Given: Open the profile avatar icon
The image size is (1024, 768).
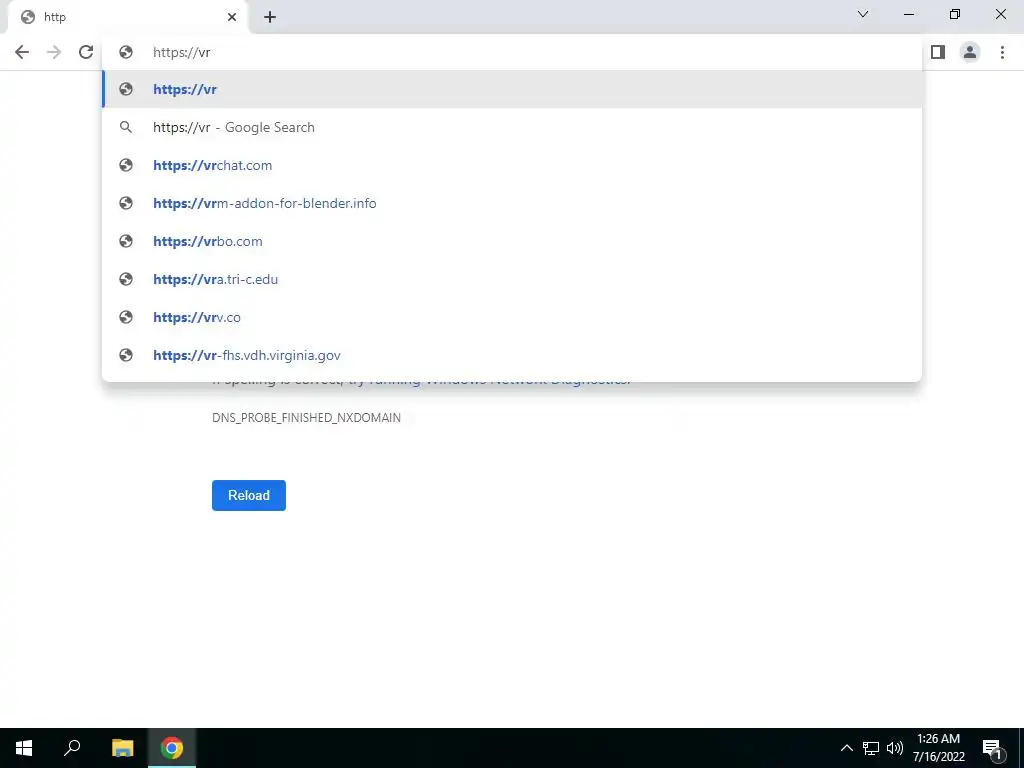Looking at the screenshot, I should [970, 52].
